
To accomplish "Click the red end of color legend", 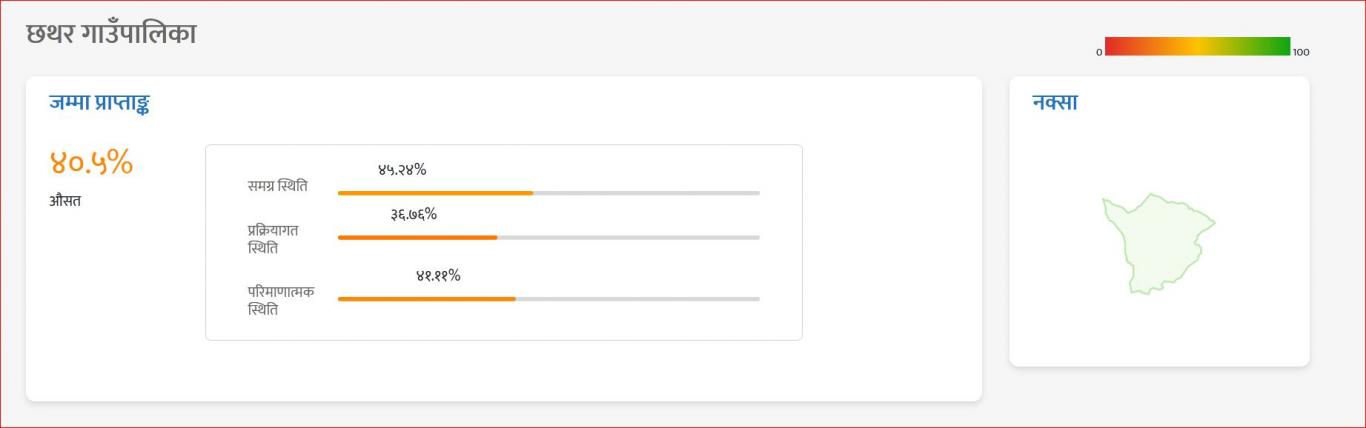I will click(1115, 46).
